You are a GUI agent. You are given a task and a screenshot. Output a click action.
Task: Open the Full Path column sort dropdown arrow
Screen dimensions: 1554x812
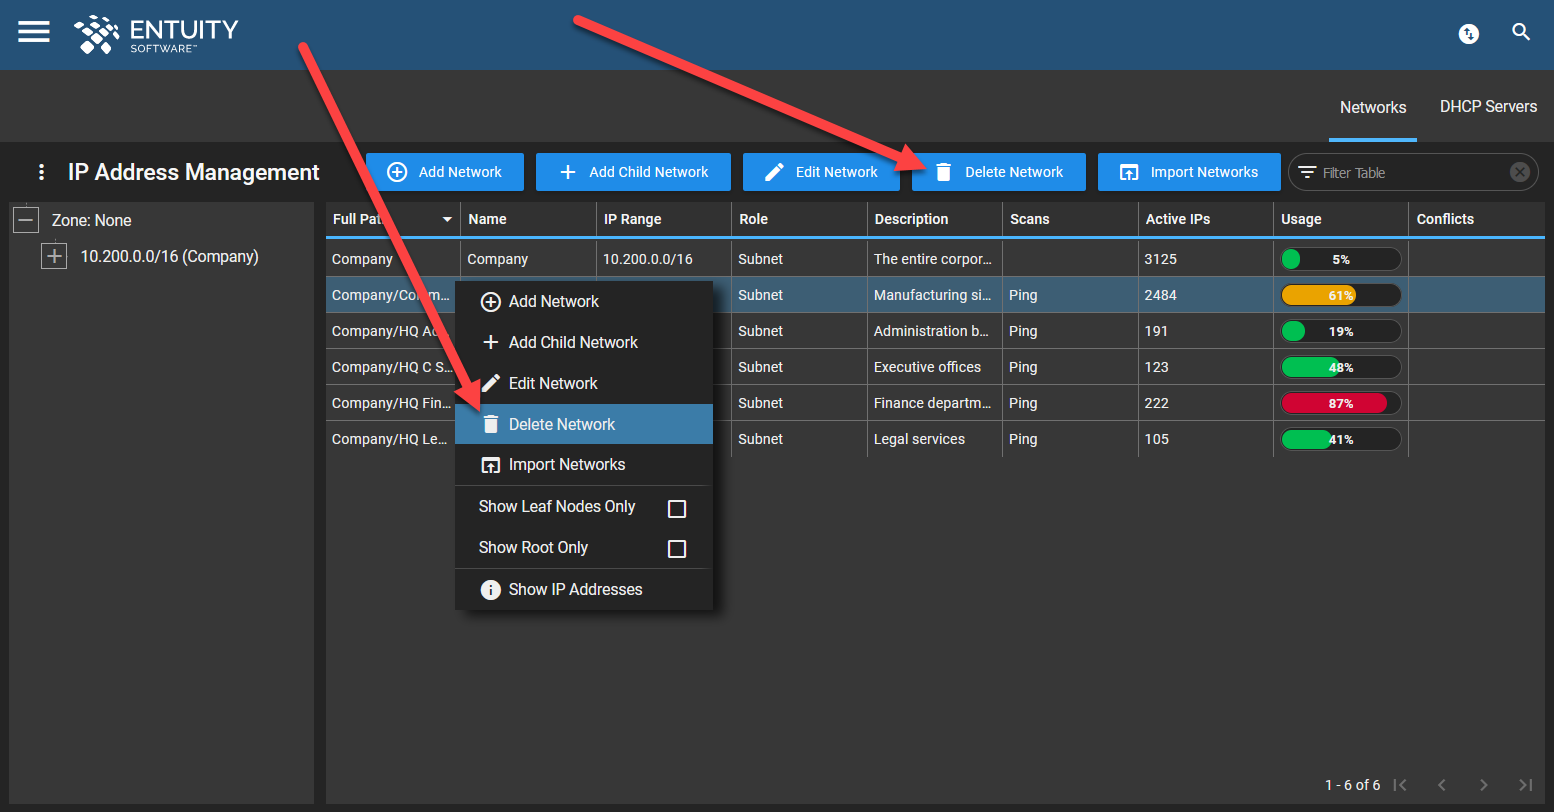[447, 219]
